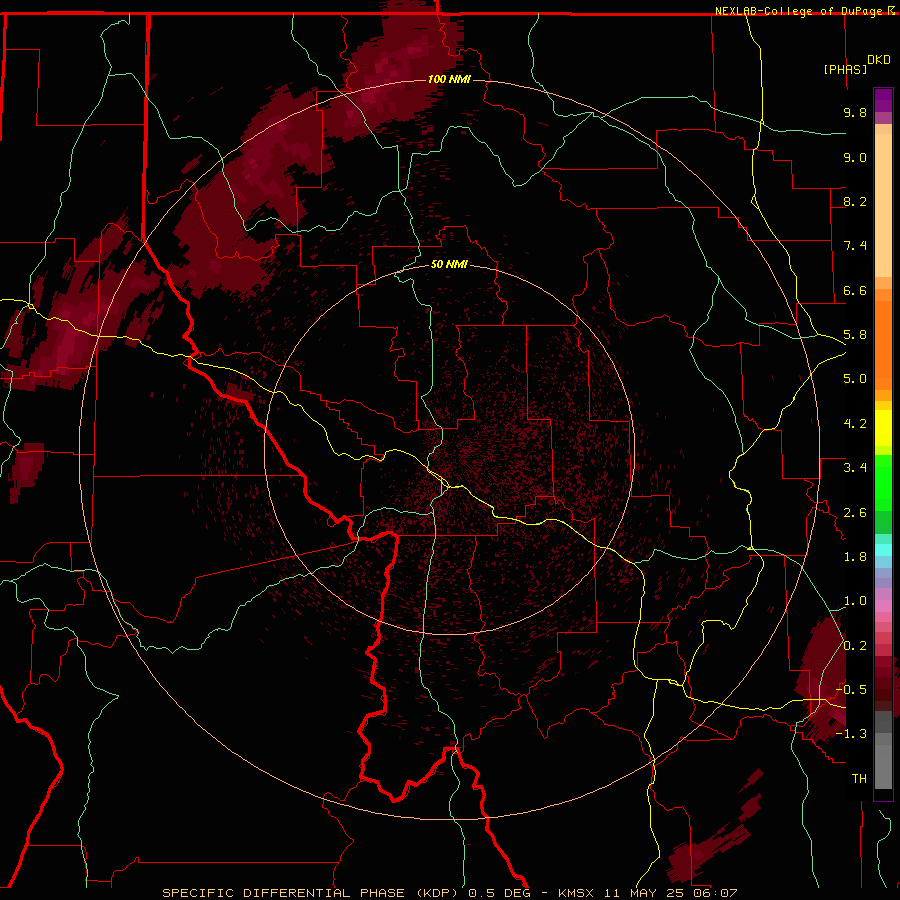Click the [PHAS] units label
The height and width of the screenshot is (900, 900).
845,69
